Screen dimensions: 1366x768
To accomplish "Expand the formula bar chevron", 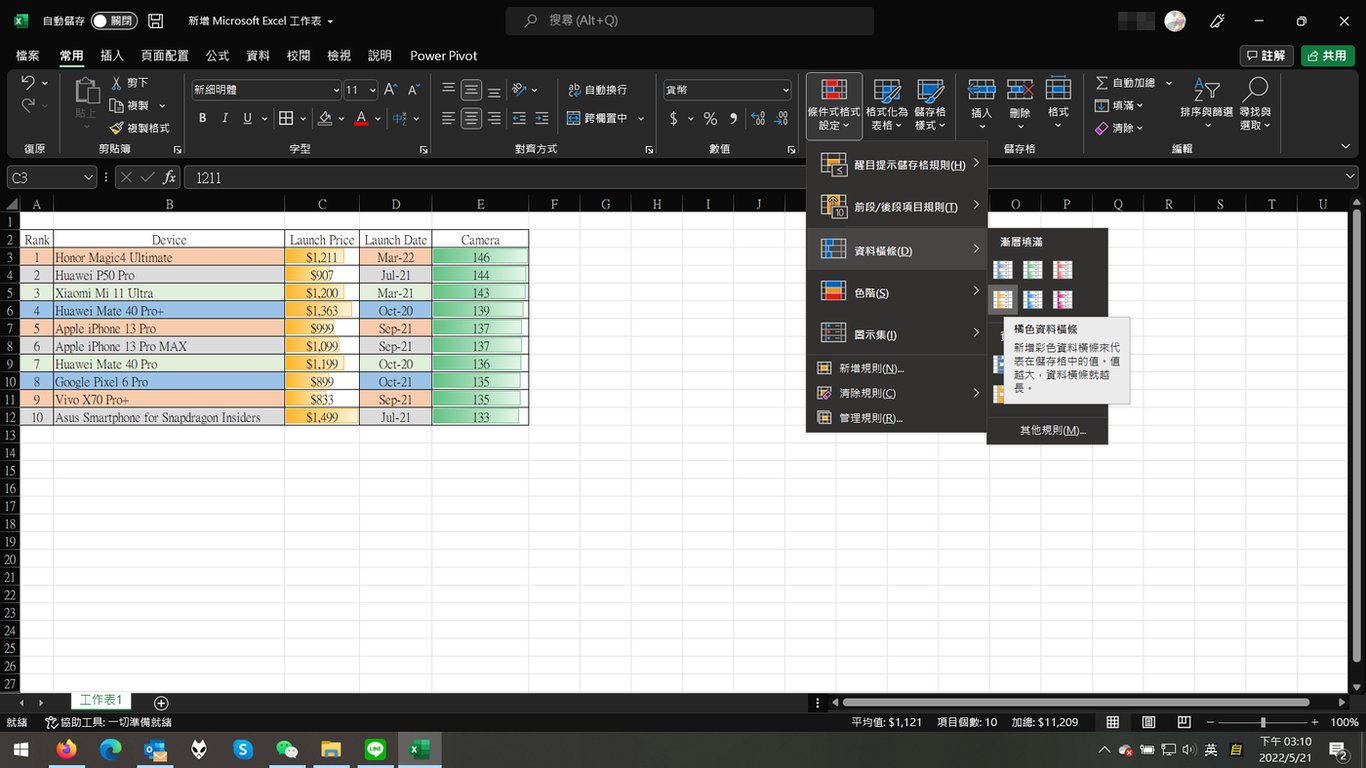I will [x=1350, y=177].
